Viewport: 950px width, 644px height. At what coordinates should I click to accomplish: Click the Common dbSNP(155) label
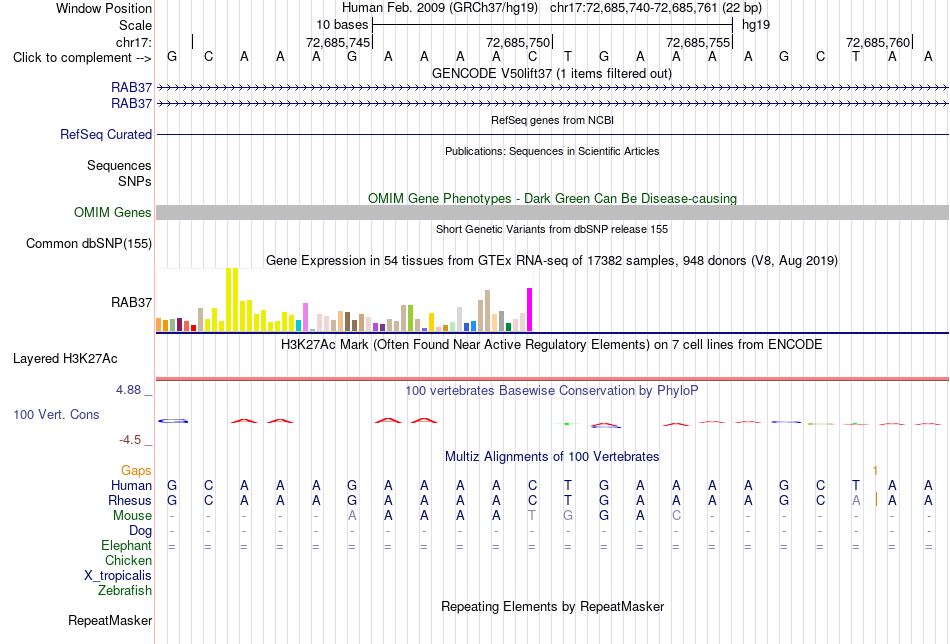(x=88, y=244)
